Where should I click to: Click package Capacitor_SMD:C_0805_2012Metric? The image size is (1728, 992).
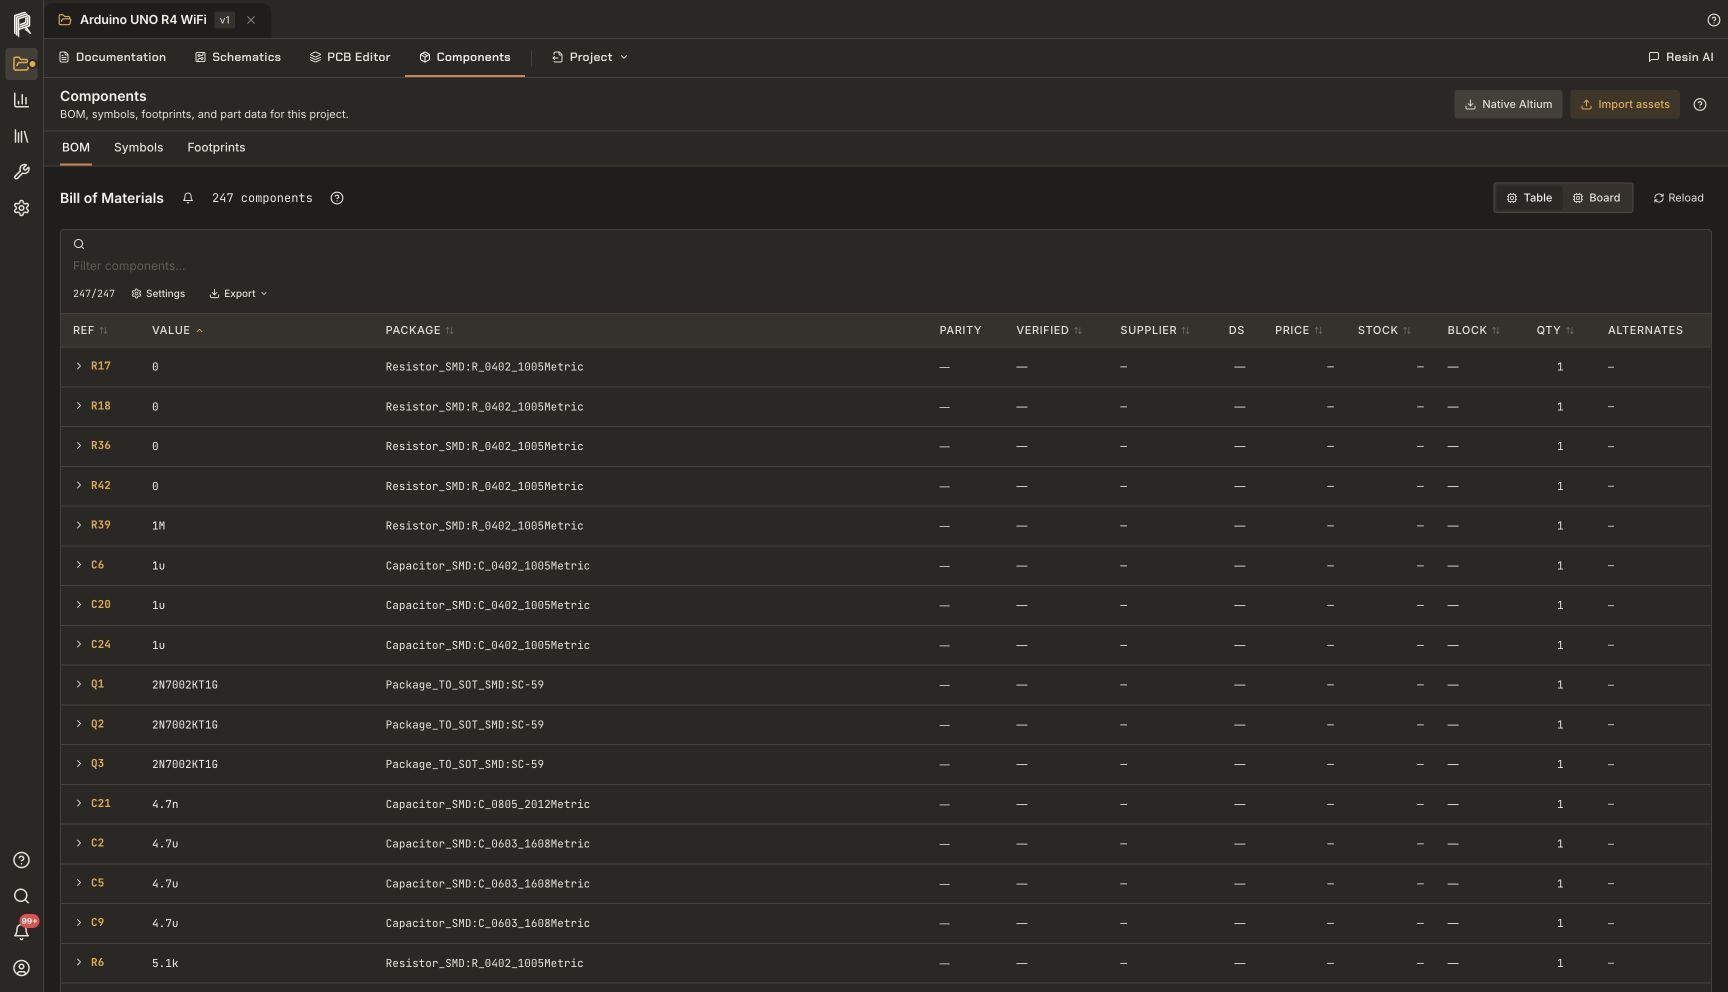click(488, 804)
